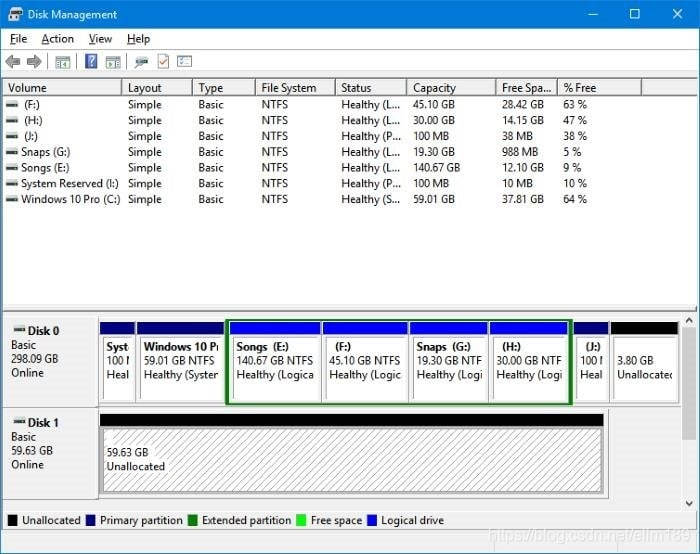
Task: Sort by Free Space column header
Action: click(x=527, y=87)
